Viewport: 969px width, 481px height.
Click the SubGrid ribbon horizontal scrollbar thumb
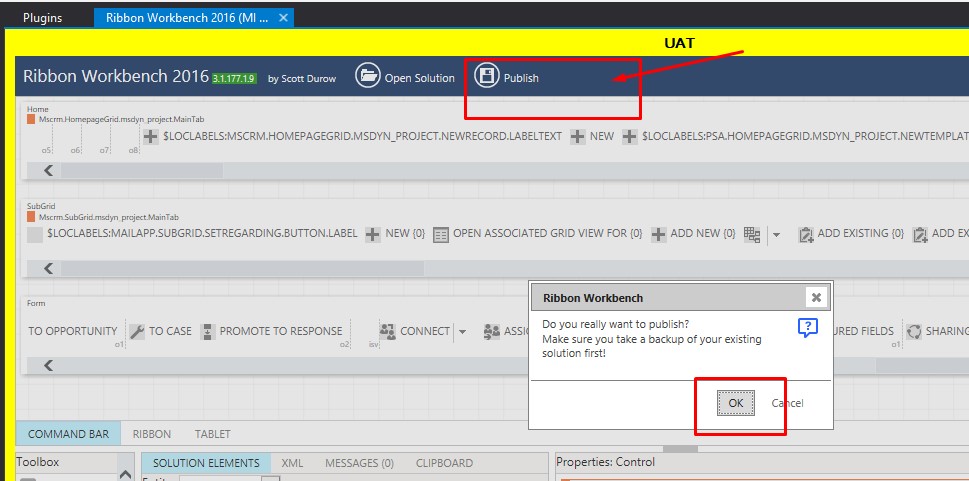point(242,268)
